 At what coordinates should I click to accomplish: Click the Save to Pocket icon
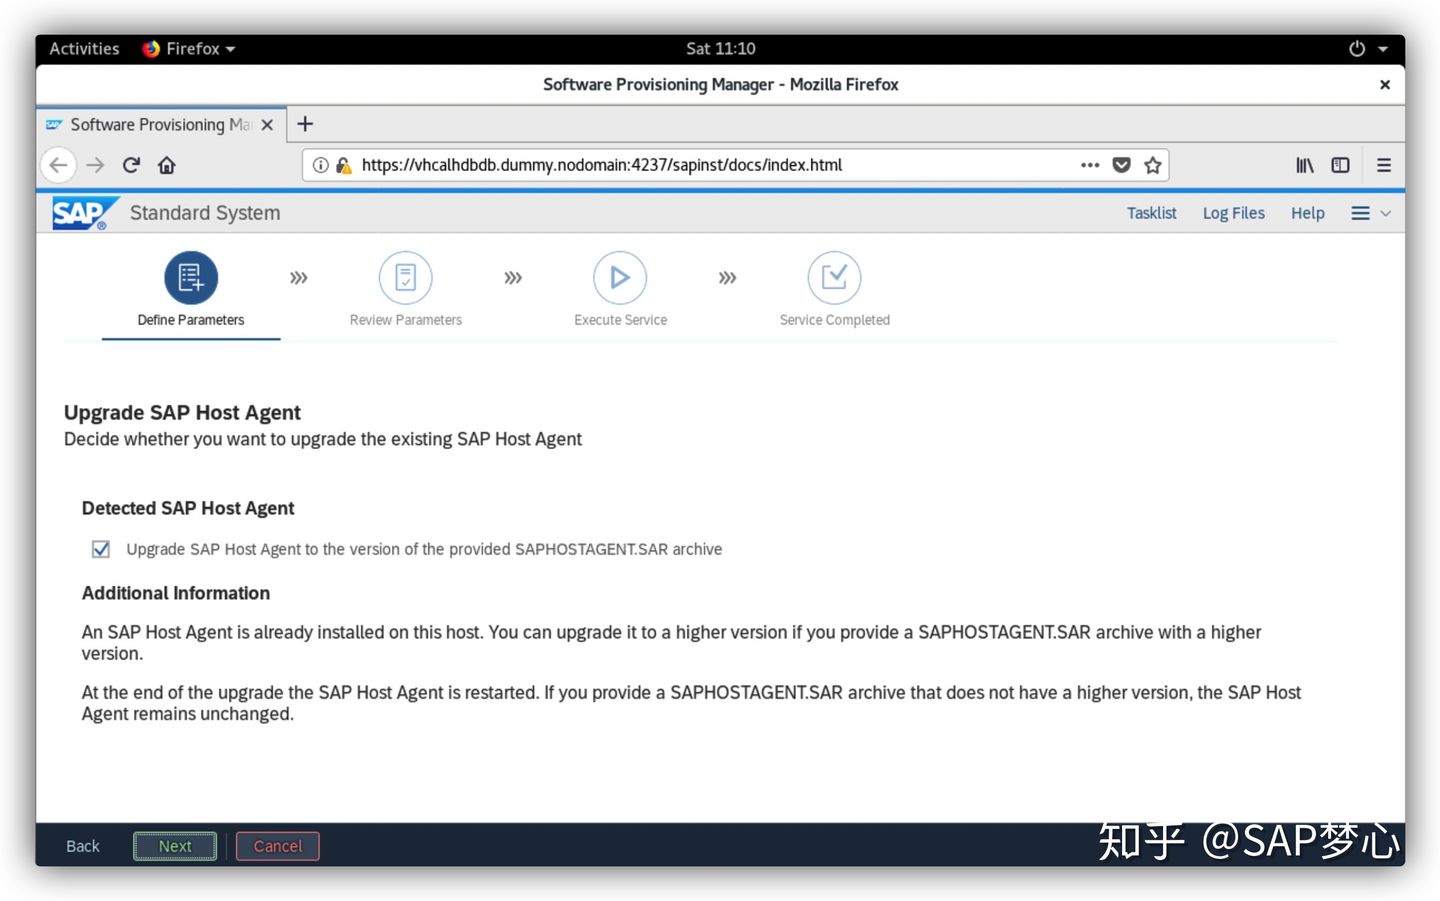1122,165
